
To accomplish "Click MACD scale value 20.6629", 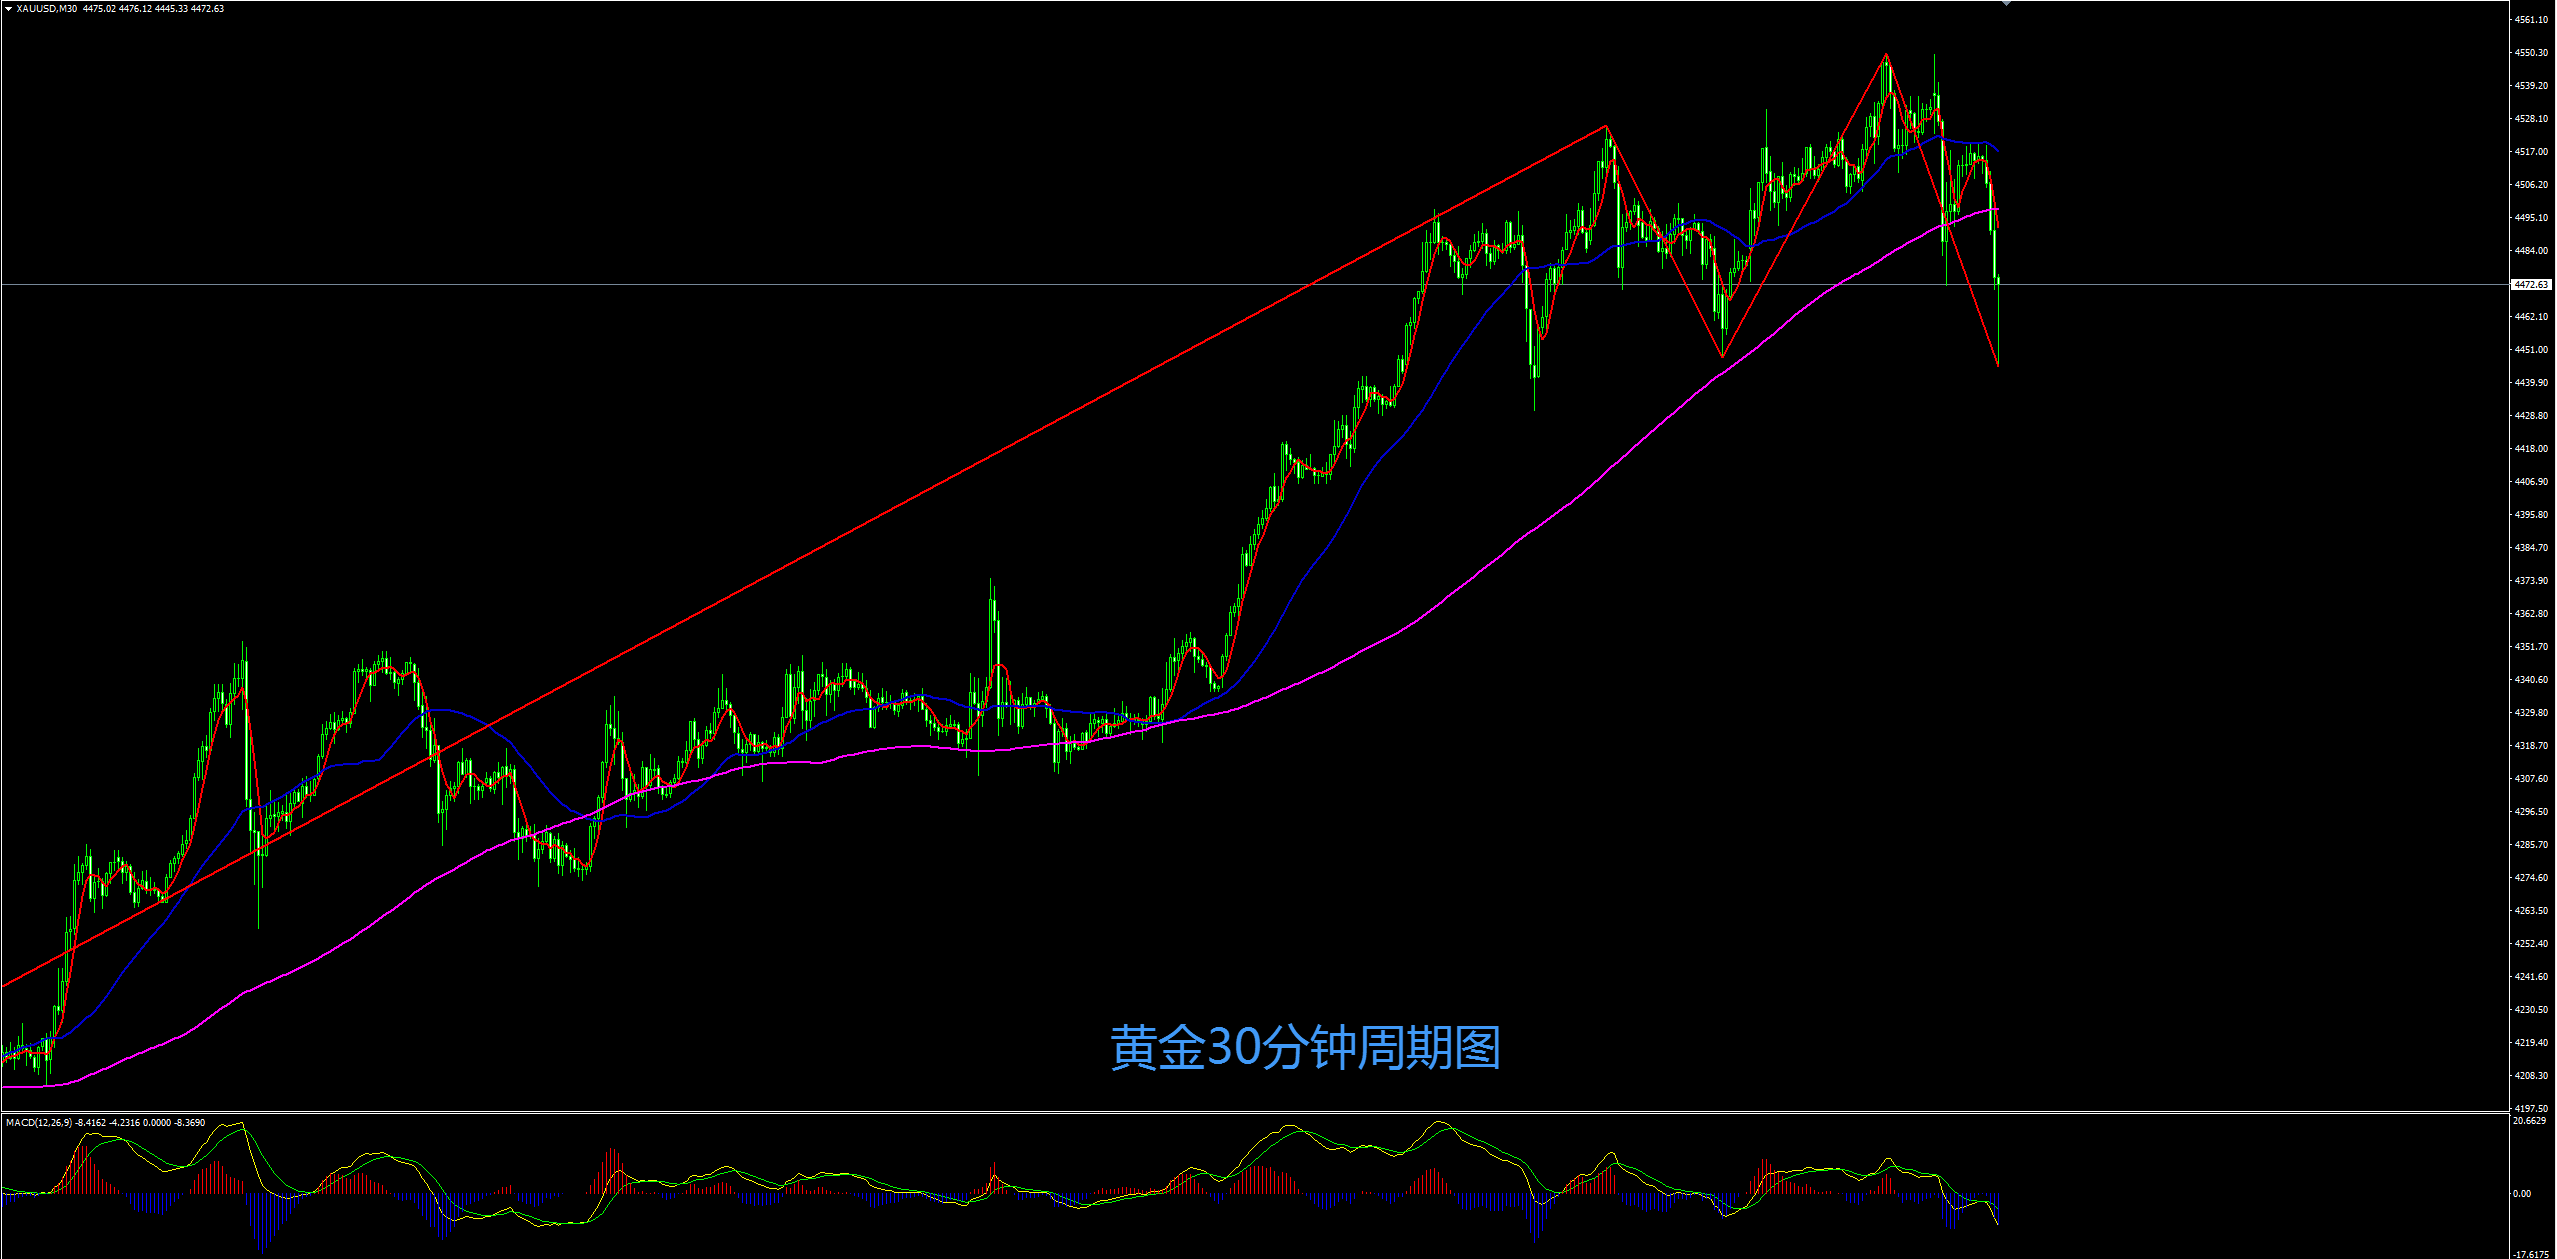I will 2529,1121.
